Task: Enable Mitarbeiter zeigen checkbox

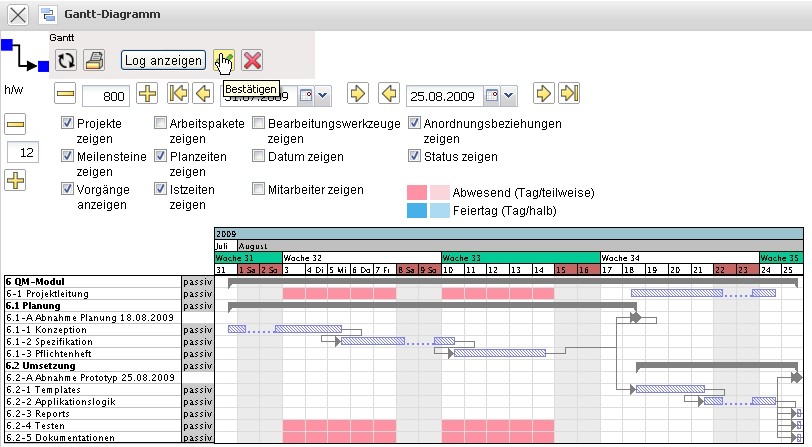Action: (x=259, y=189)
